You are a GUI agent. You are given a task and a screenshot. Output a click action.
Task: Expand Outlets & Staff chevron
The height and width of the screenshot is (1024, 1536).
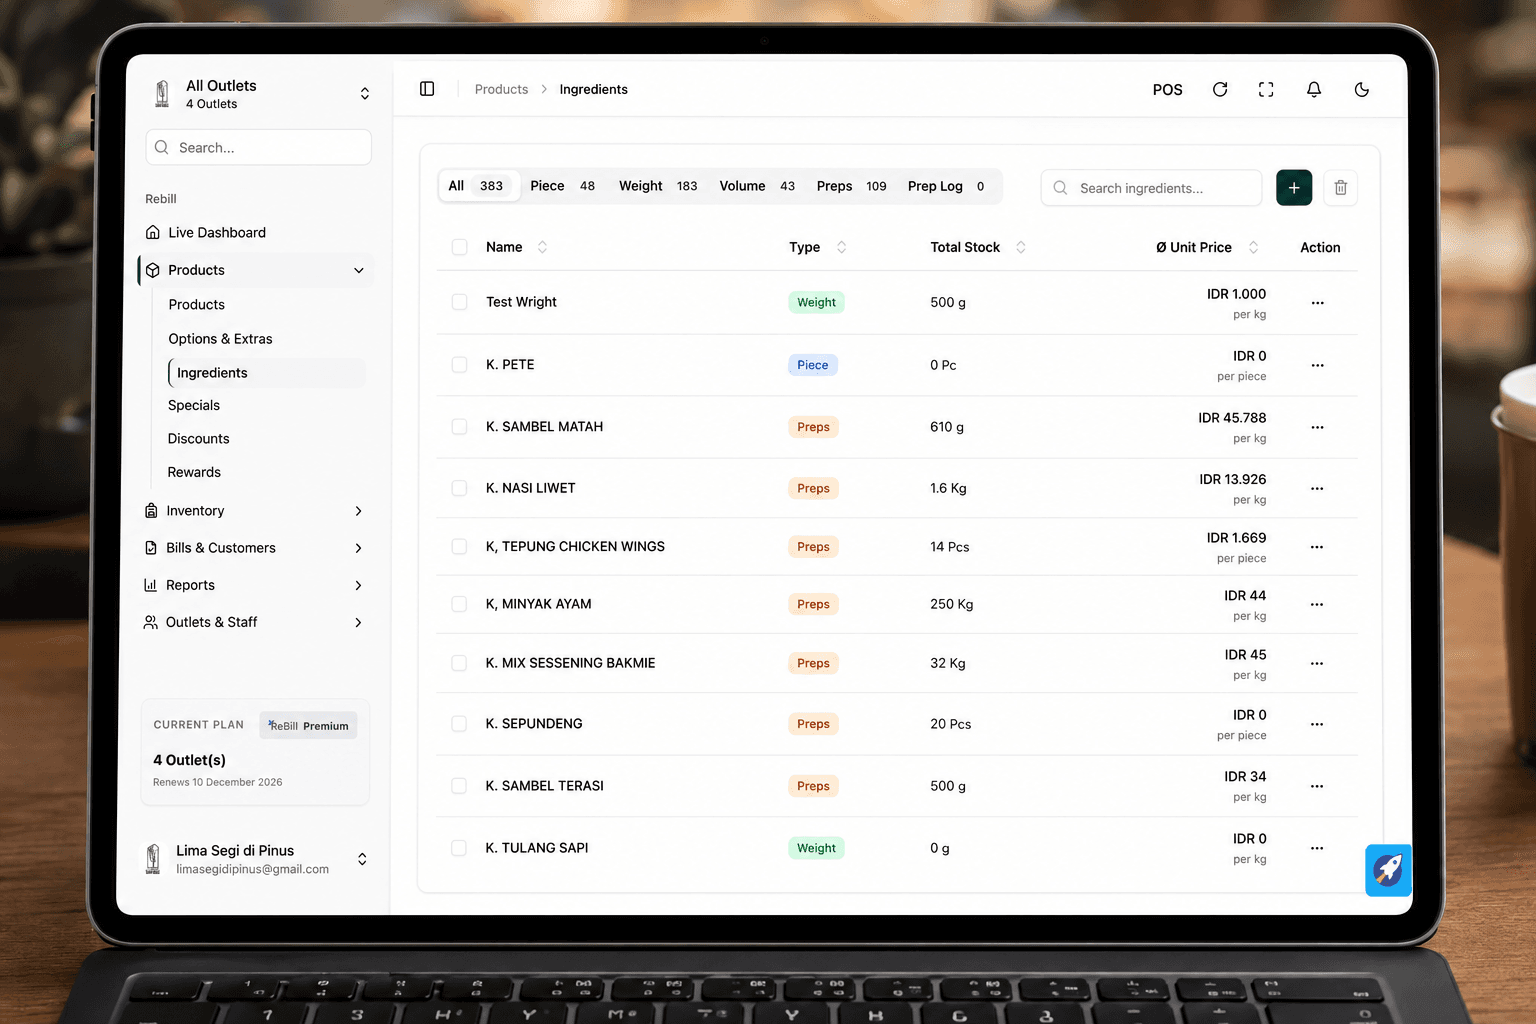click(x=359, y=622)
